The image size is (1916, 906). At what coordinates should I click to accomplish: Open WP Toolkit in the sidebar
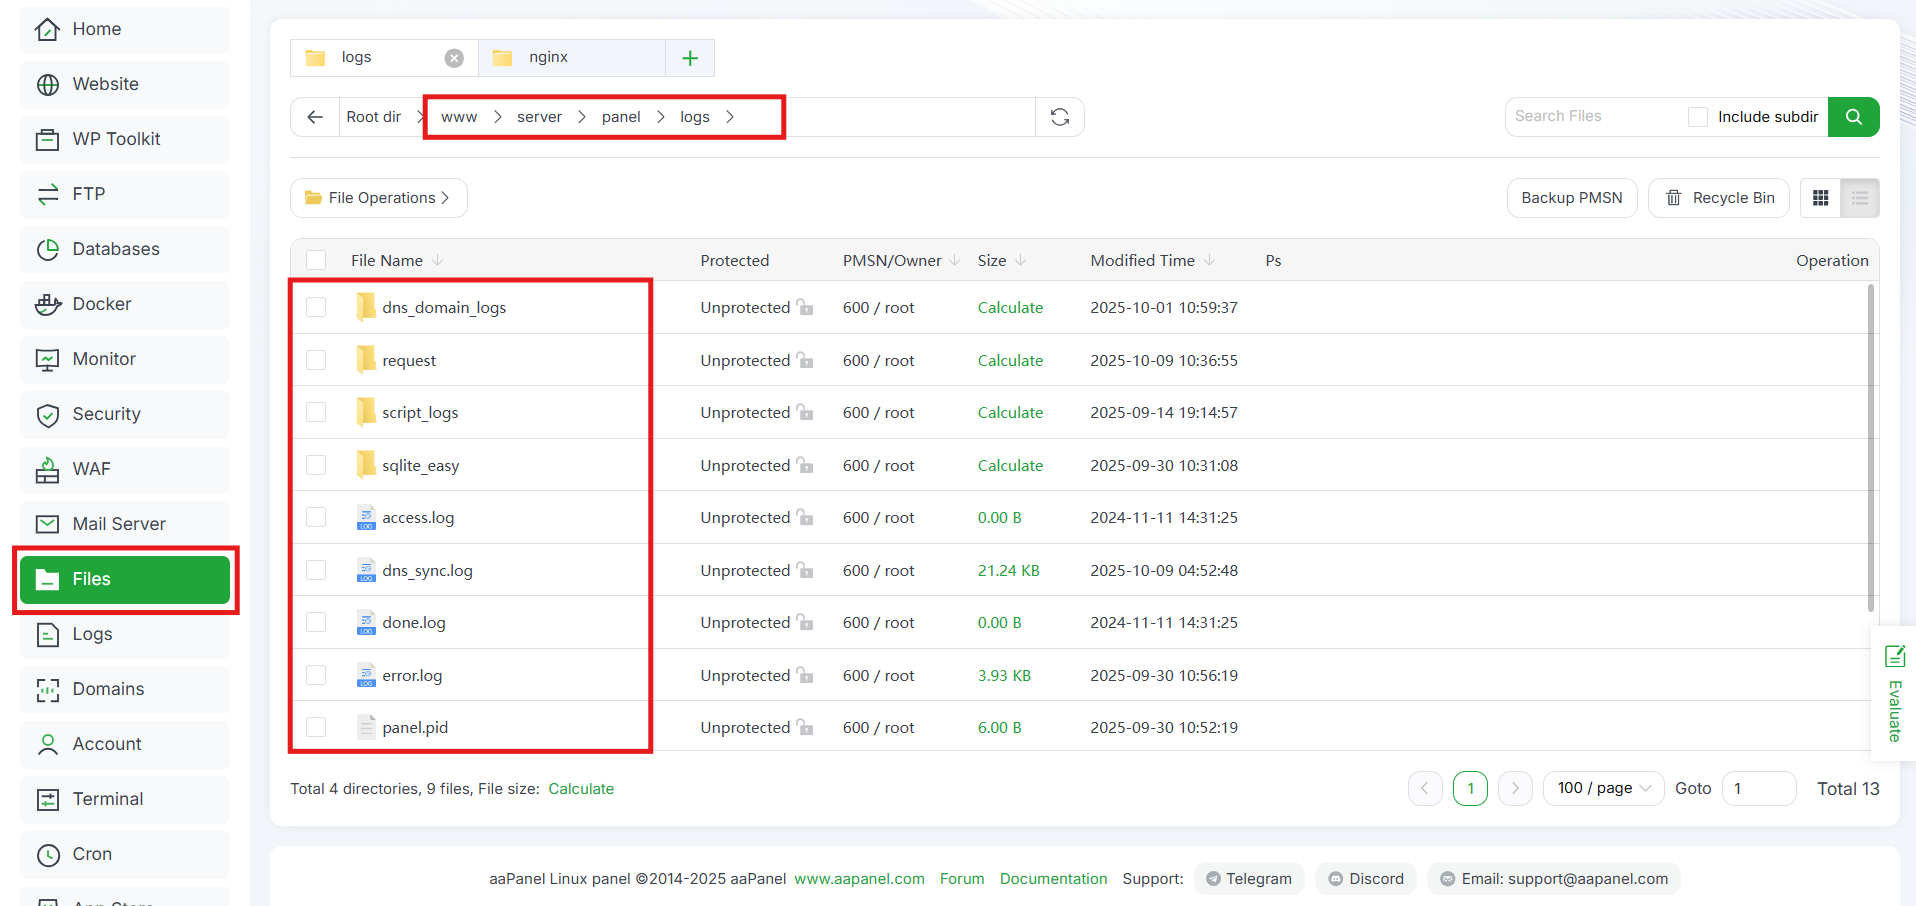[125, 139]
